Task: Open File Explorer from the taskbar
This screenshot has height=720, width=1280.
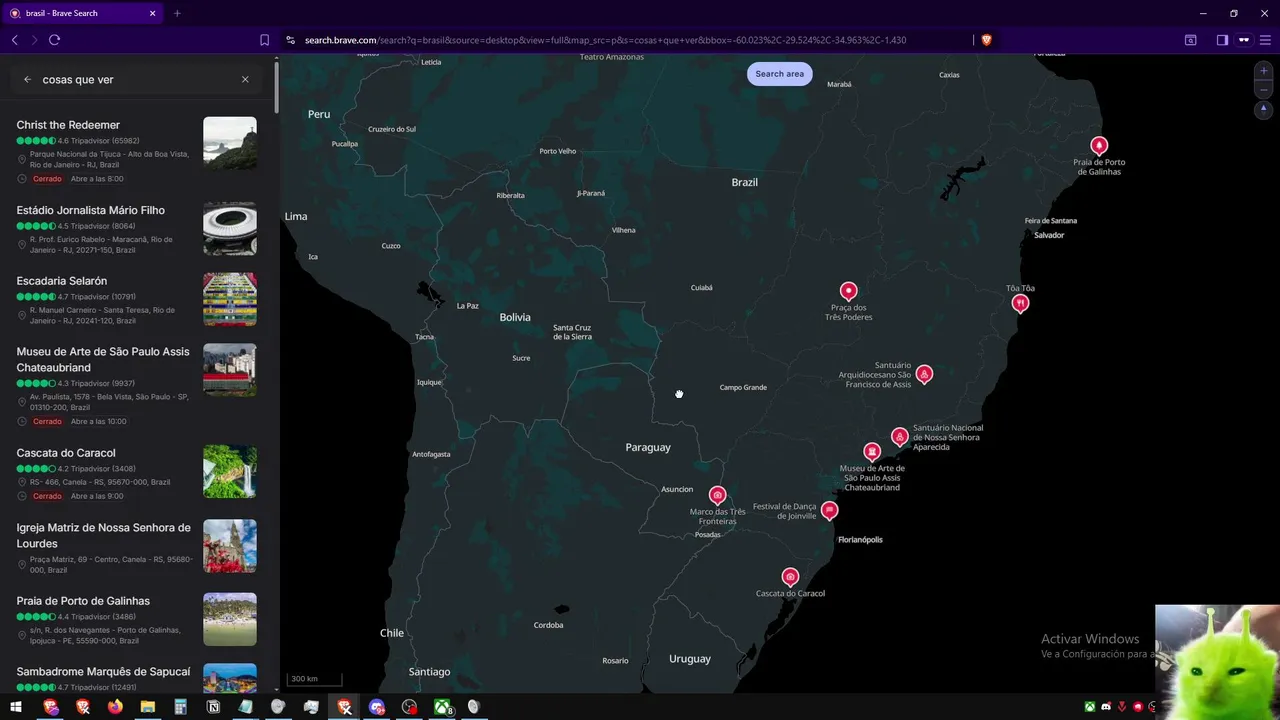Action: coord(148,707)
